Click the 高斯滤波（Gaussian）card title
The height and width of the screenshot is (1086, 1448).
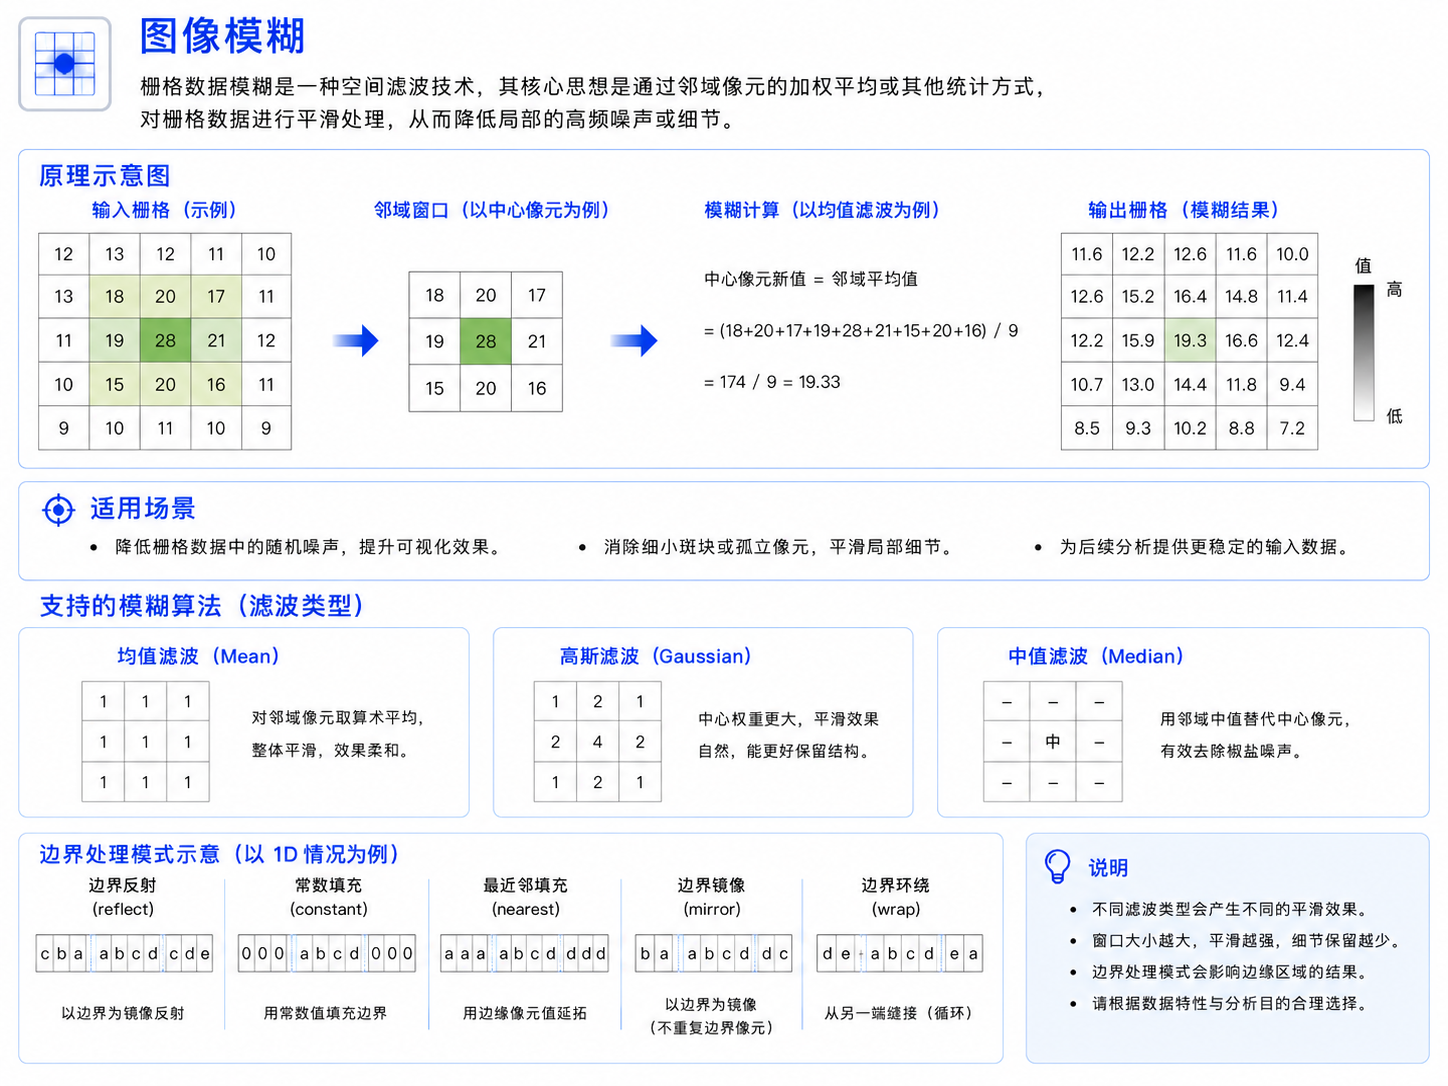(x=655, y=656)
